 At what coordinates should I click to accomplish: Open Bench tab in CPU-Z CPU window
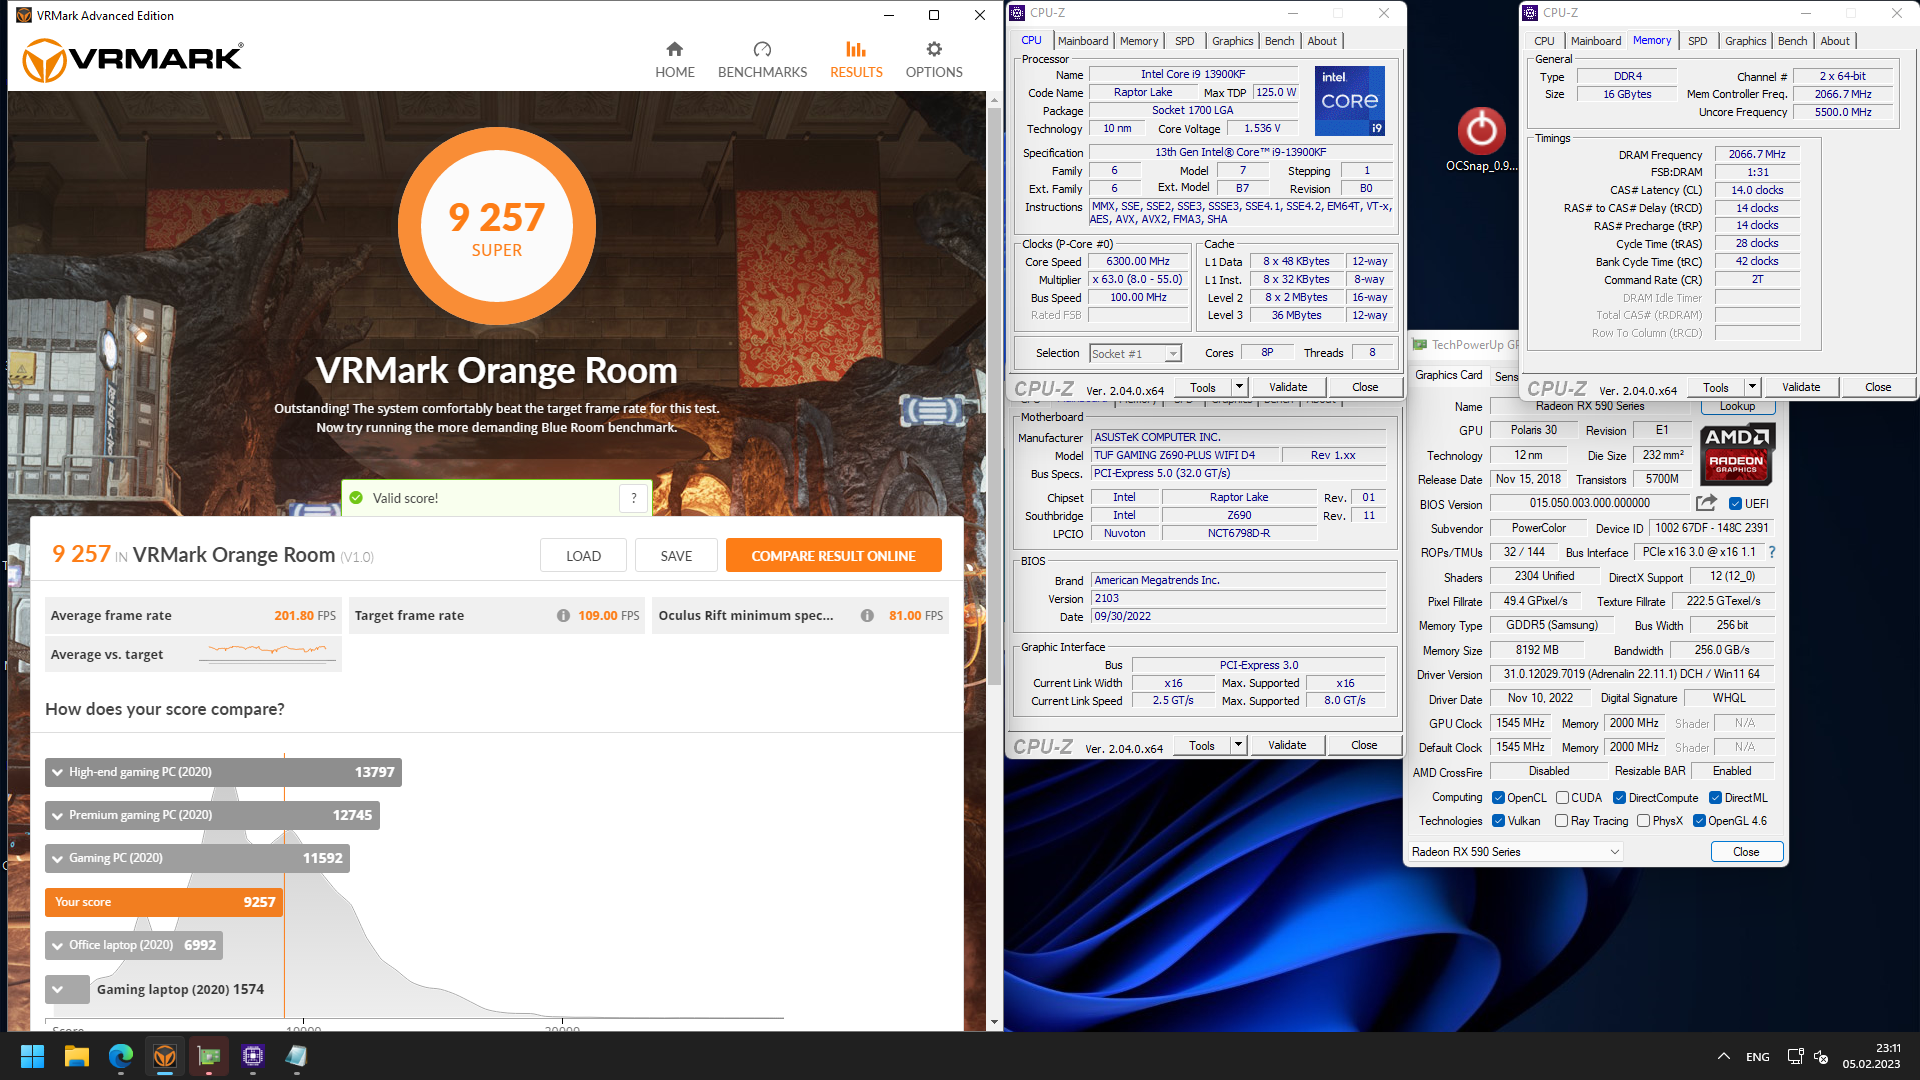point(1279,41)
